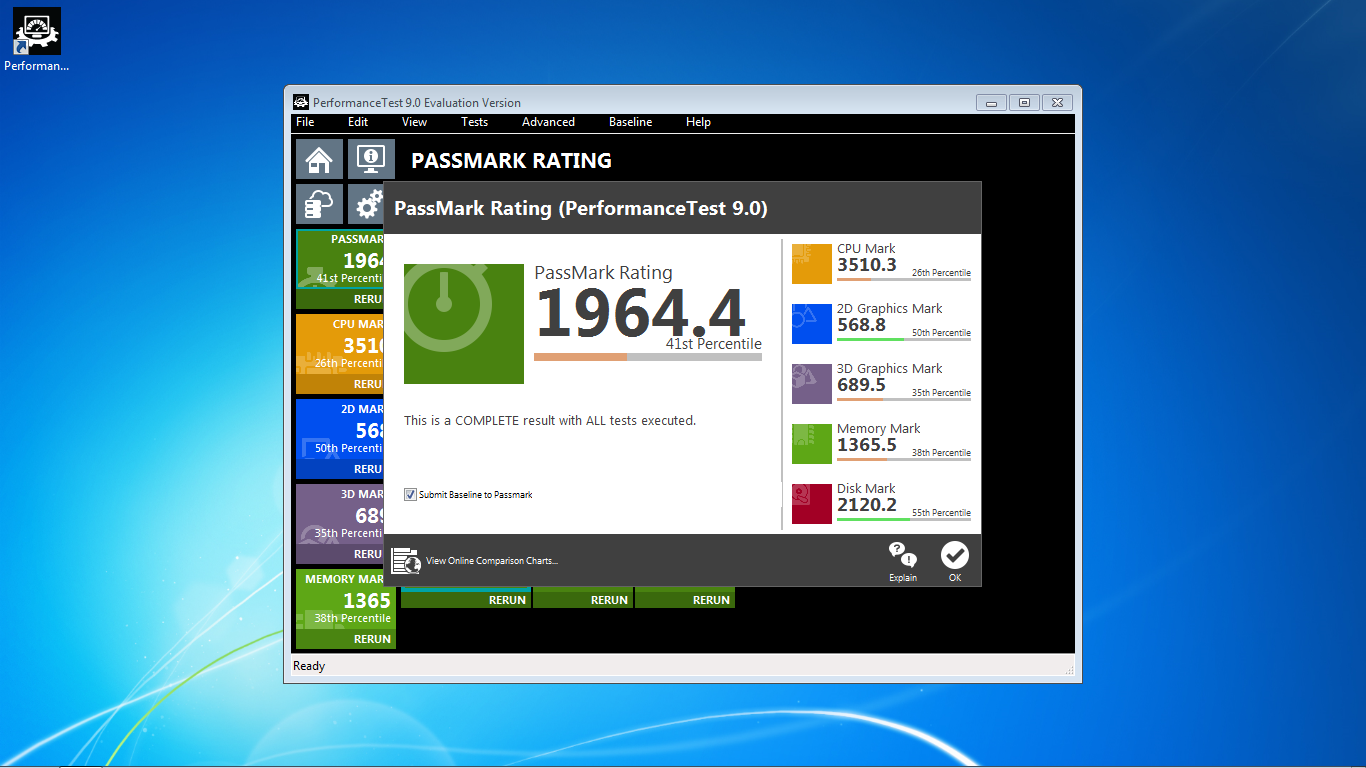Click the 2D Graphics Mark percentile bar

pos(904,339)
